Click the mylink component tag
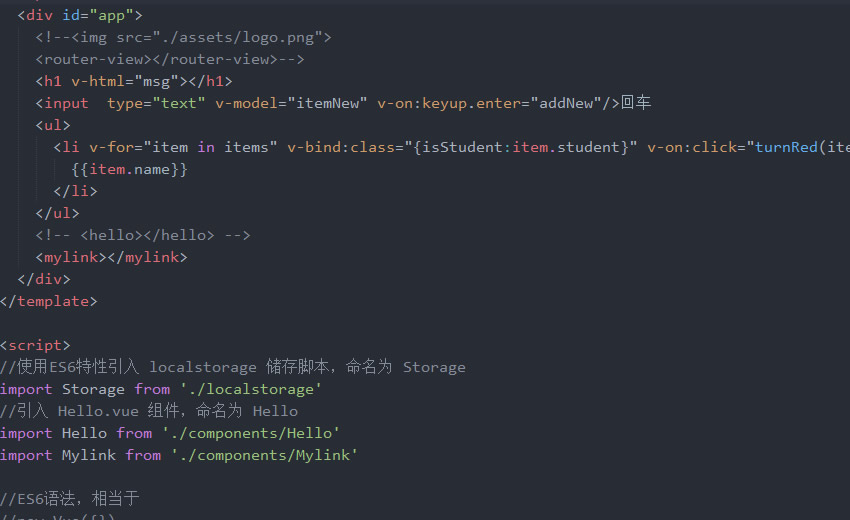 pyautogui.click(x=111, y=257)
